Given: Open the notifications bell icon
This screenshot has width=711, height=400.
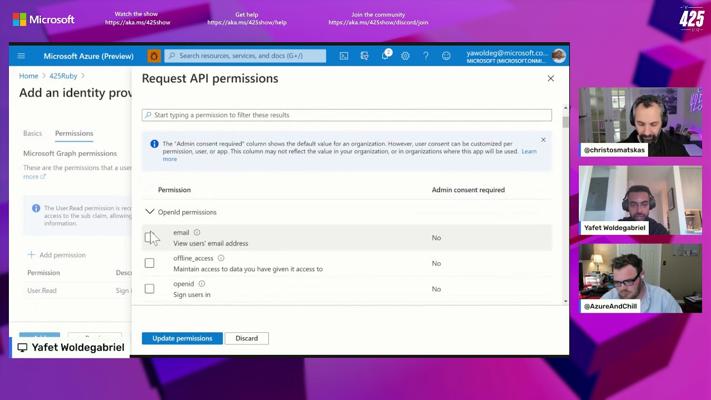Looking at the screenshot, I should point(385,55).
